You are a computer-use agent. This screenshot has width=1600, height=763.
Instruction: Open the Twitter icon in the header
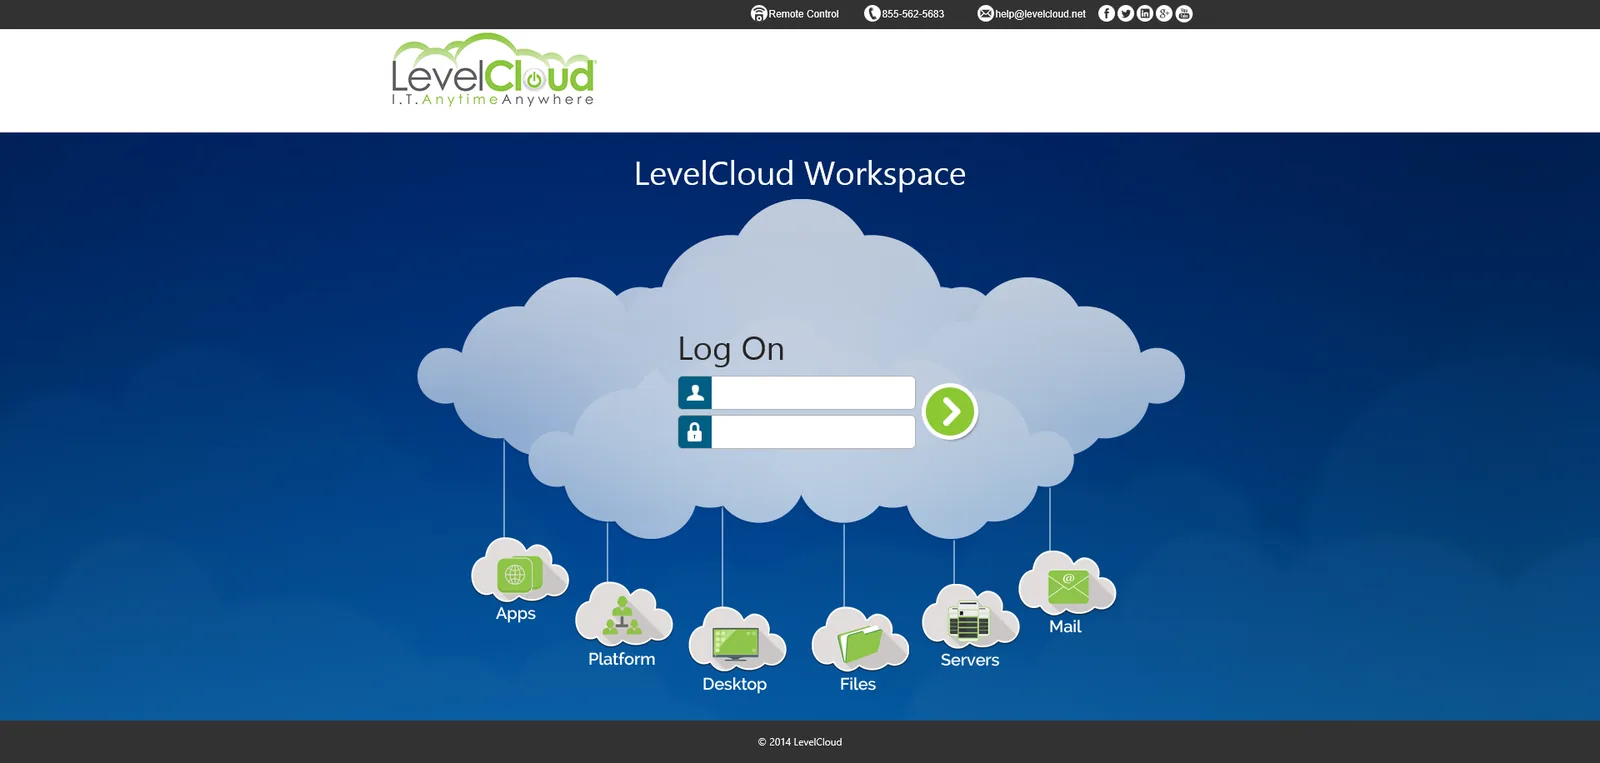pyautogui.click(x=1126, y=13)
